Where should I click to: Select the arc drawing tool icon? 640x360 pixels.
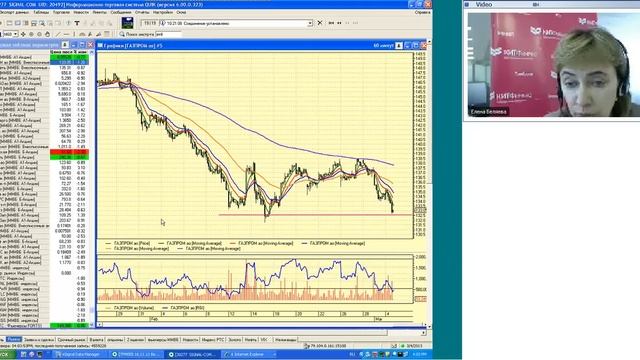tap(82, 34)
